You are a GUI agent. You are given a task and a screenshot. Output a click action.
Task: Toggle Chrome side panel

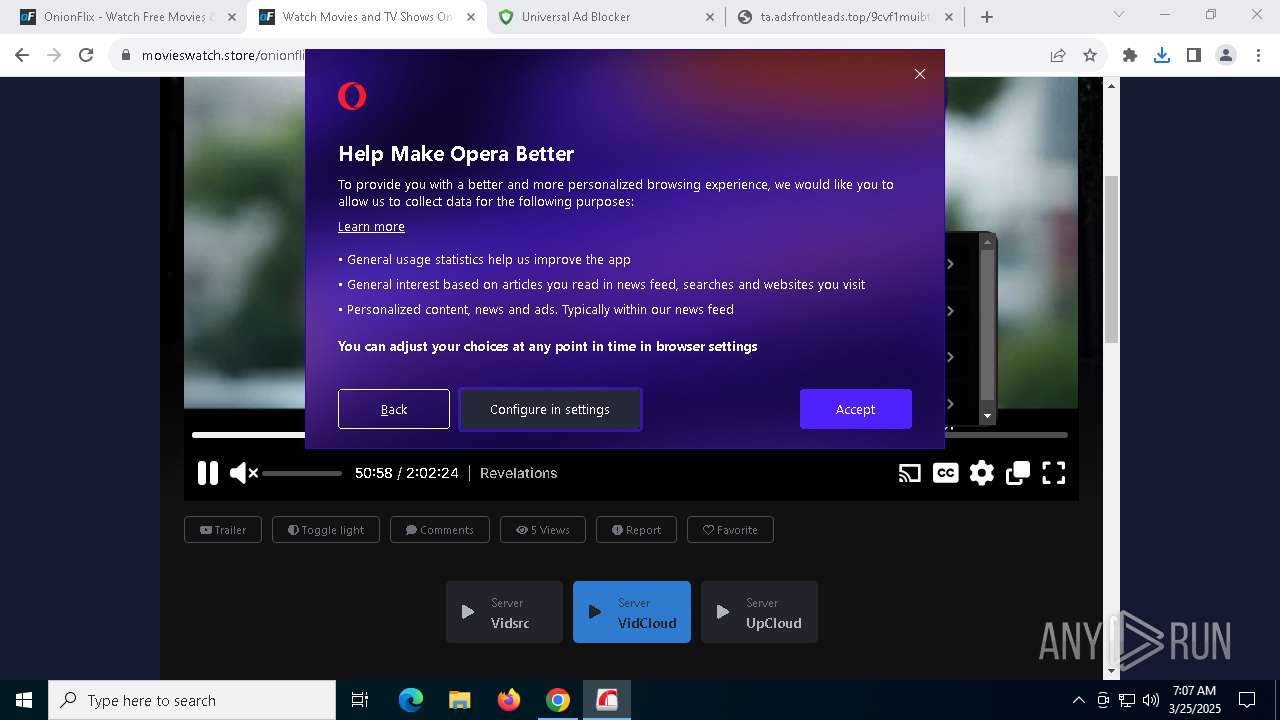point(1194,56)
